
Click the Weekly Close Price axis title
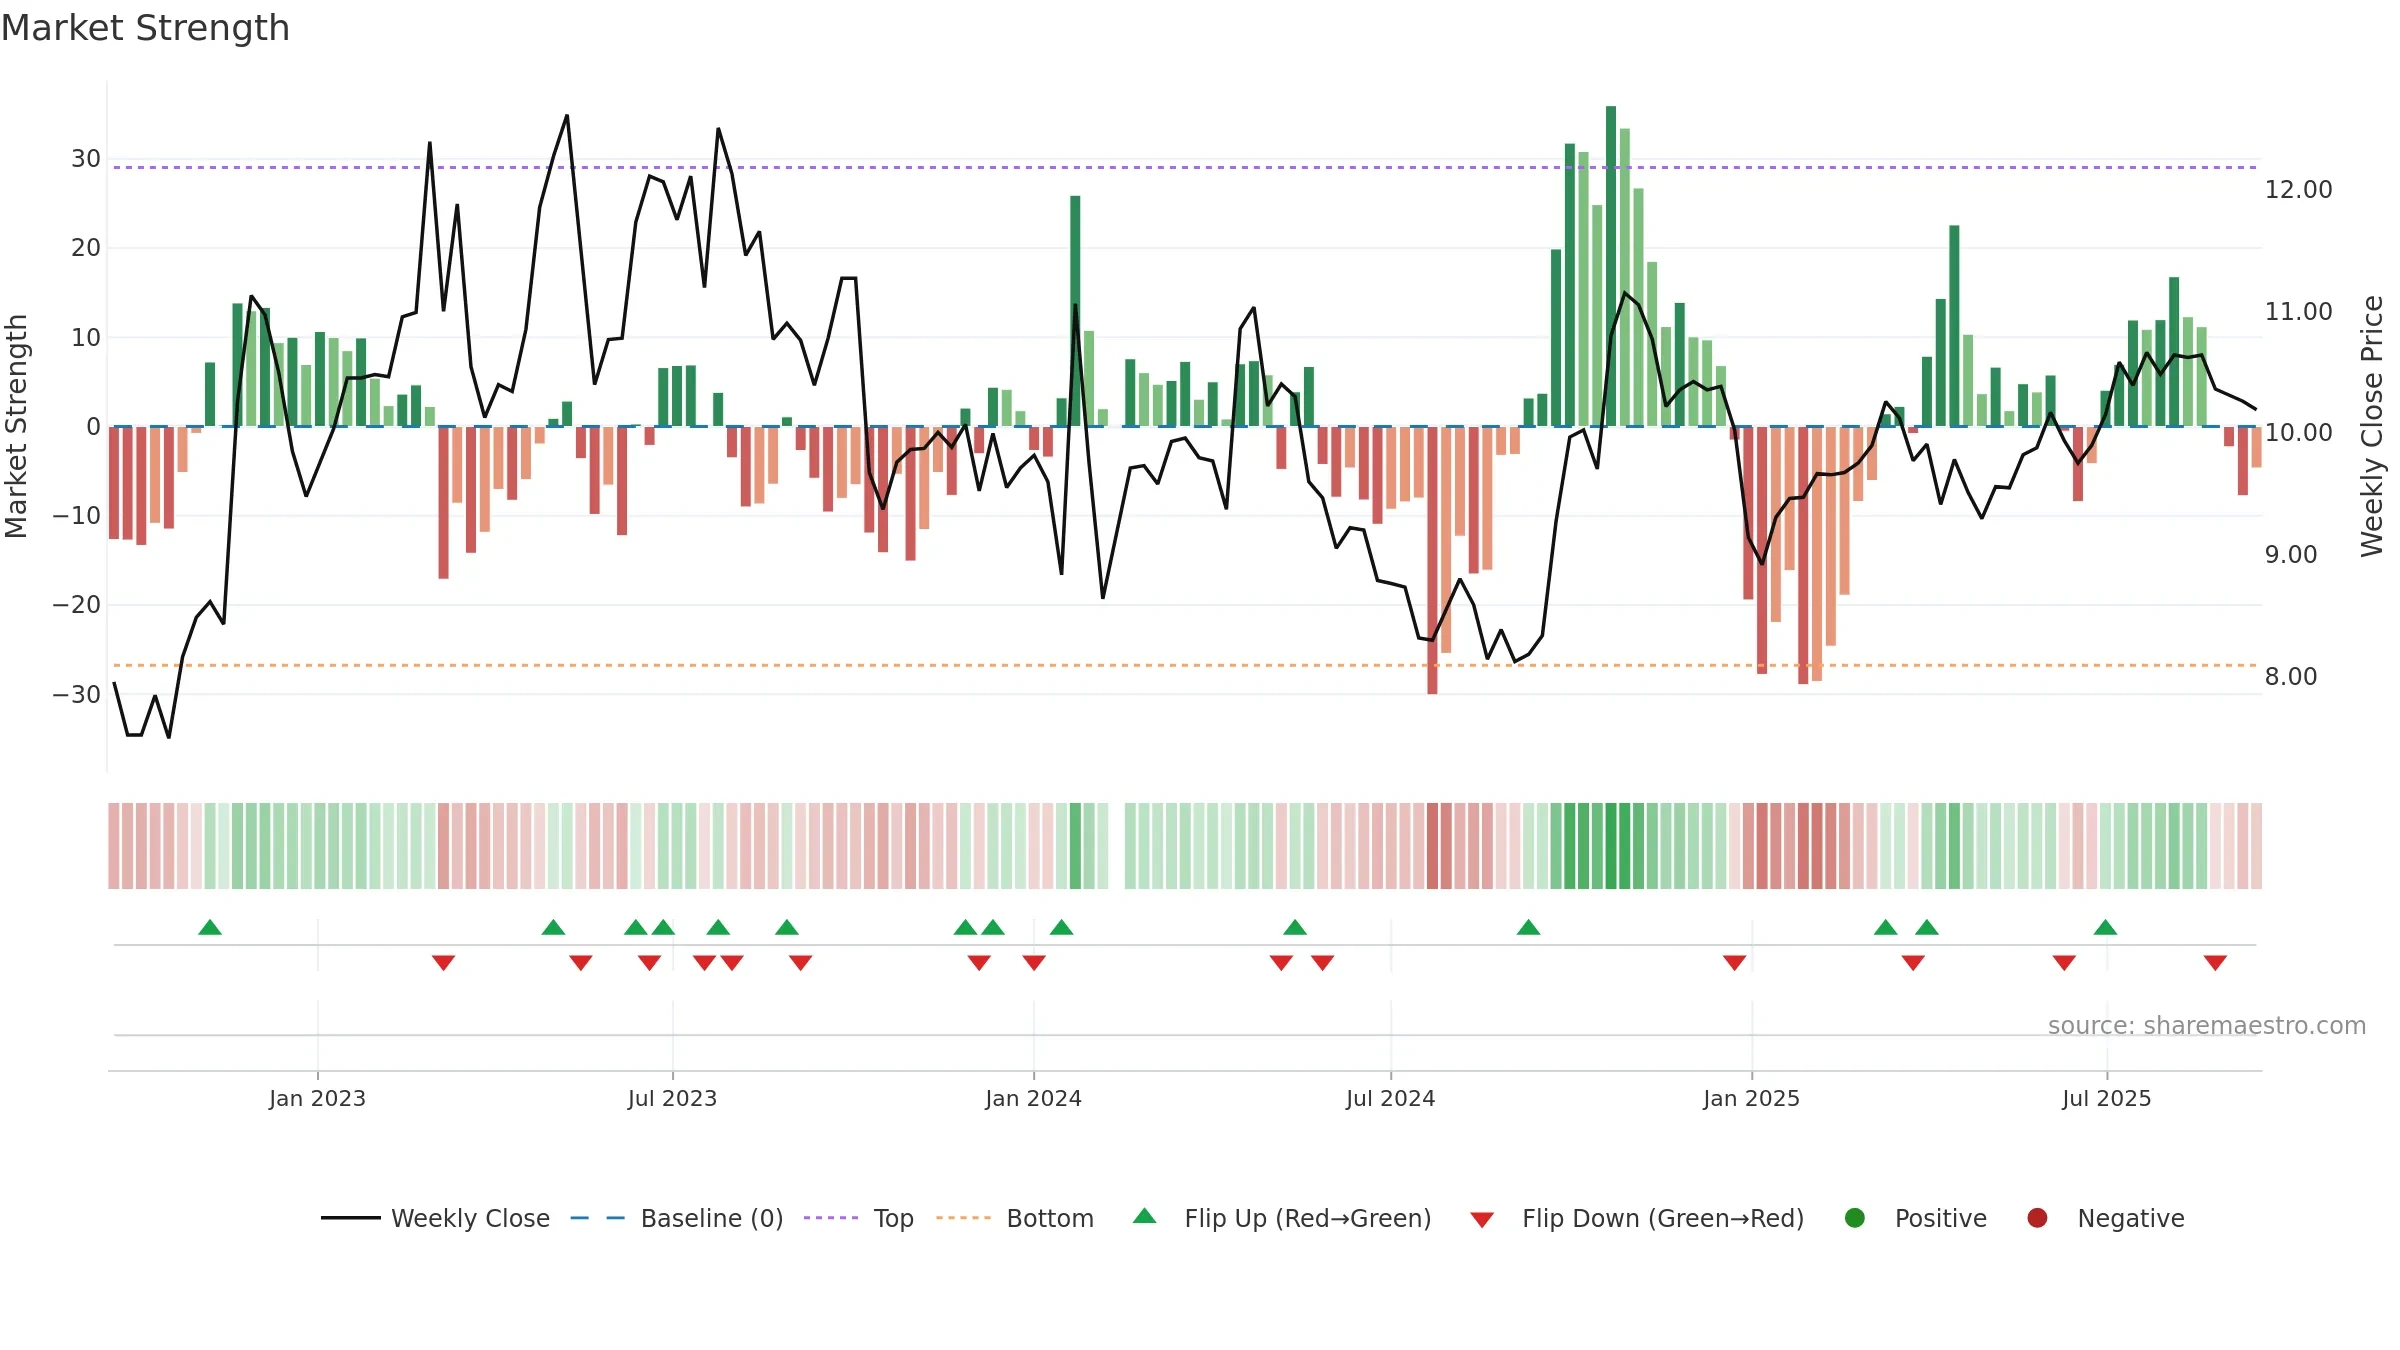coord(2372,426)
